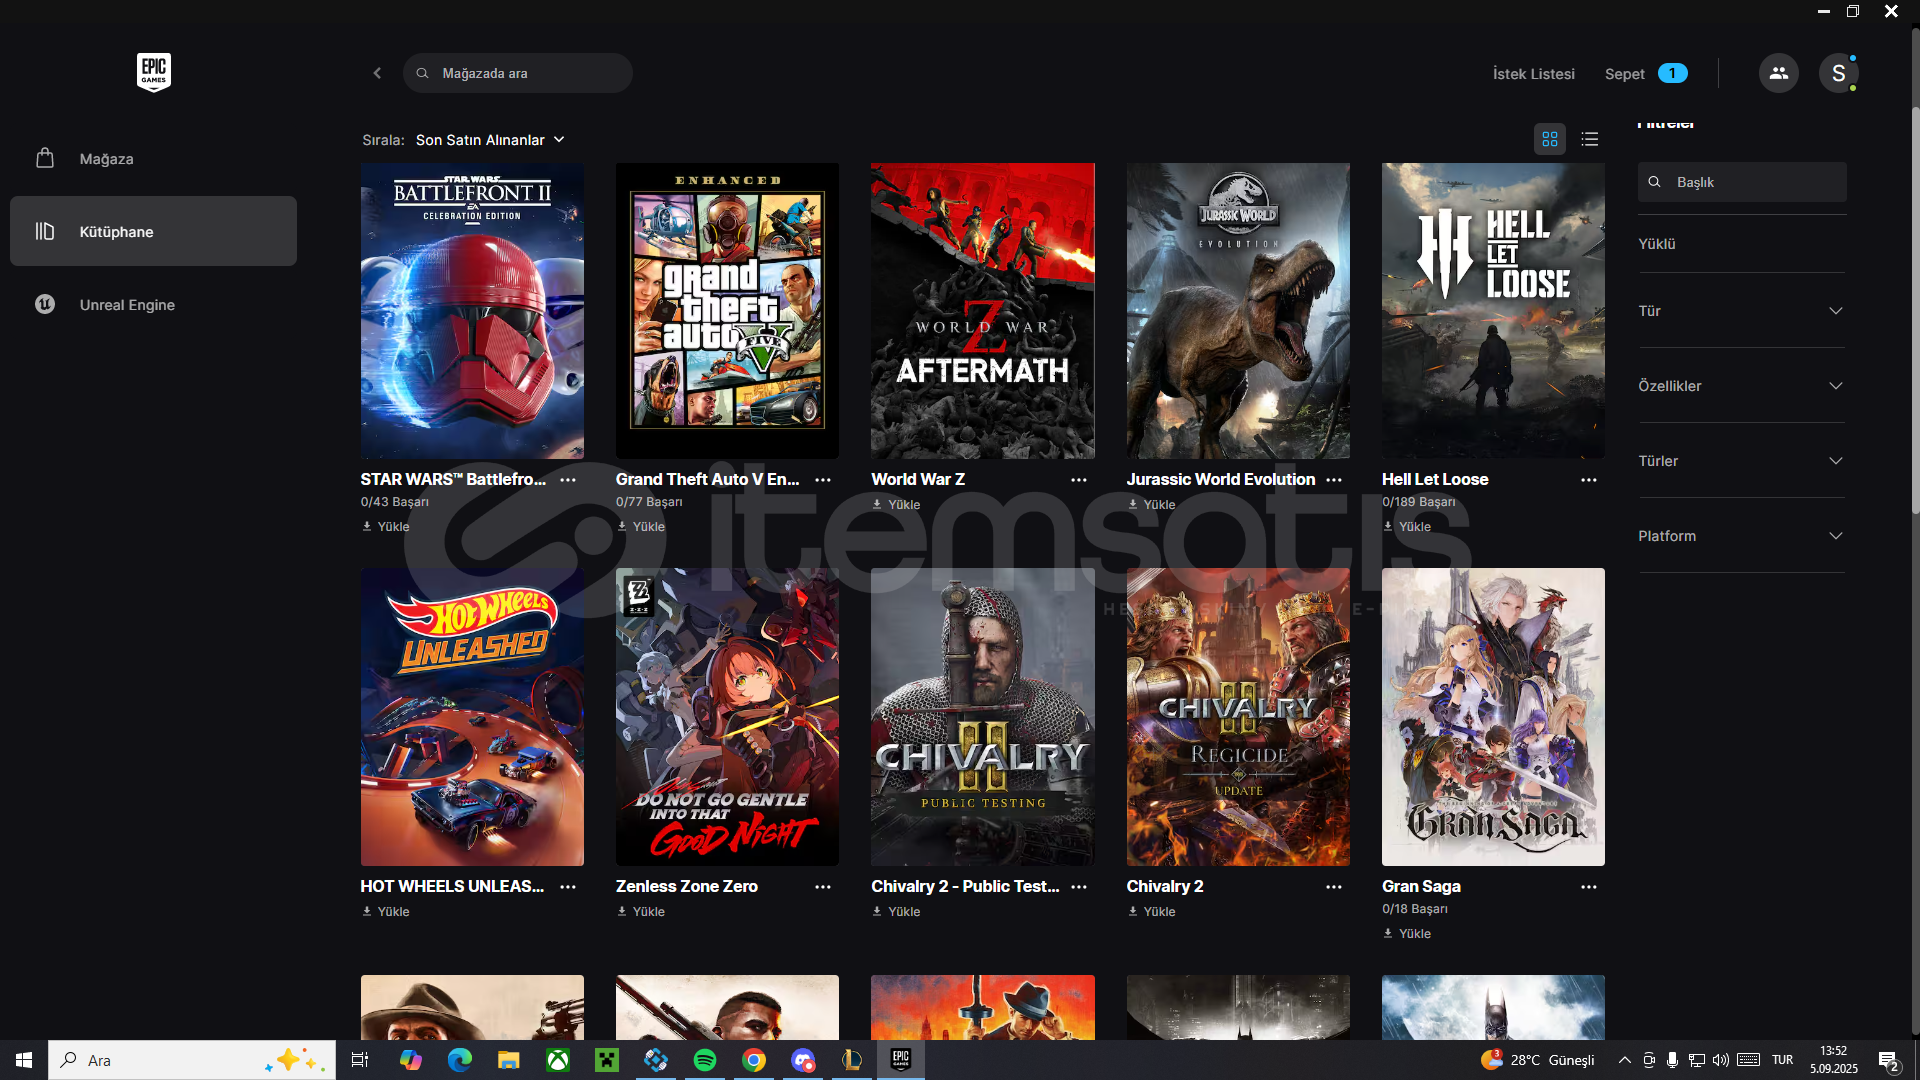Open options menu for Zenless Zone Zero
The height and width of the screenshot is (1080, 1920).
pos(823,887)
